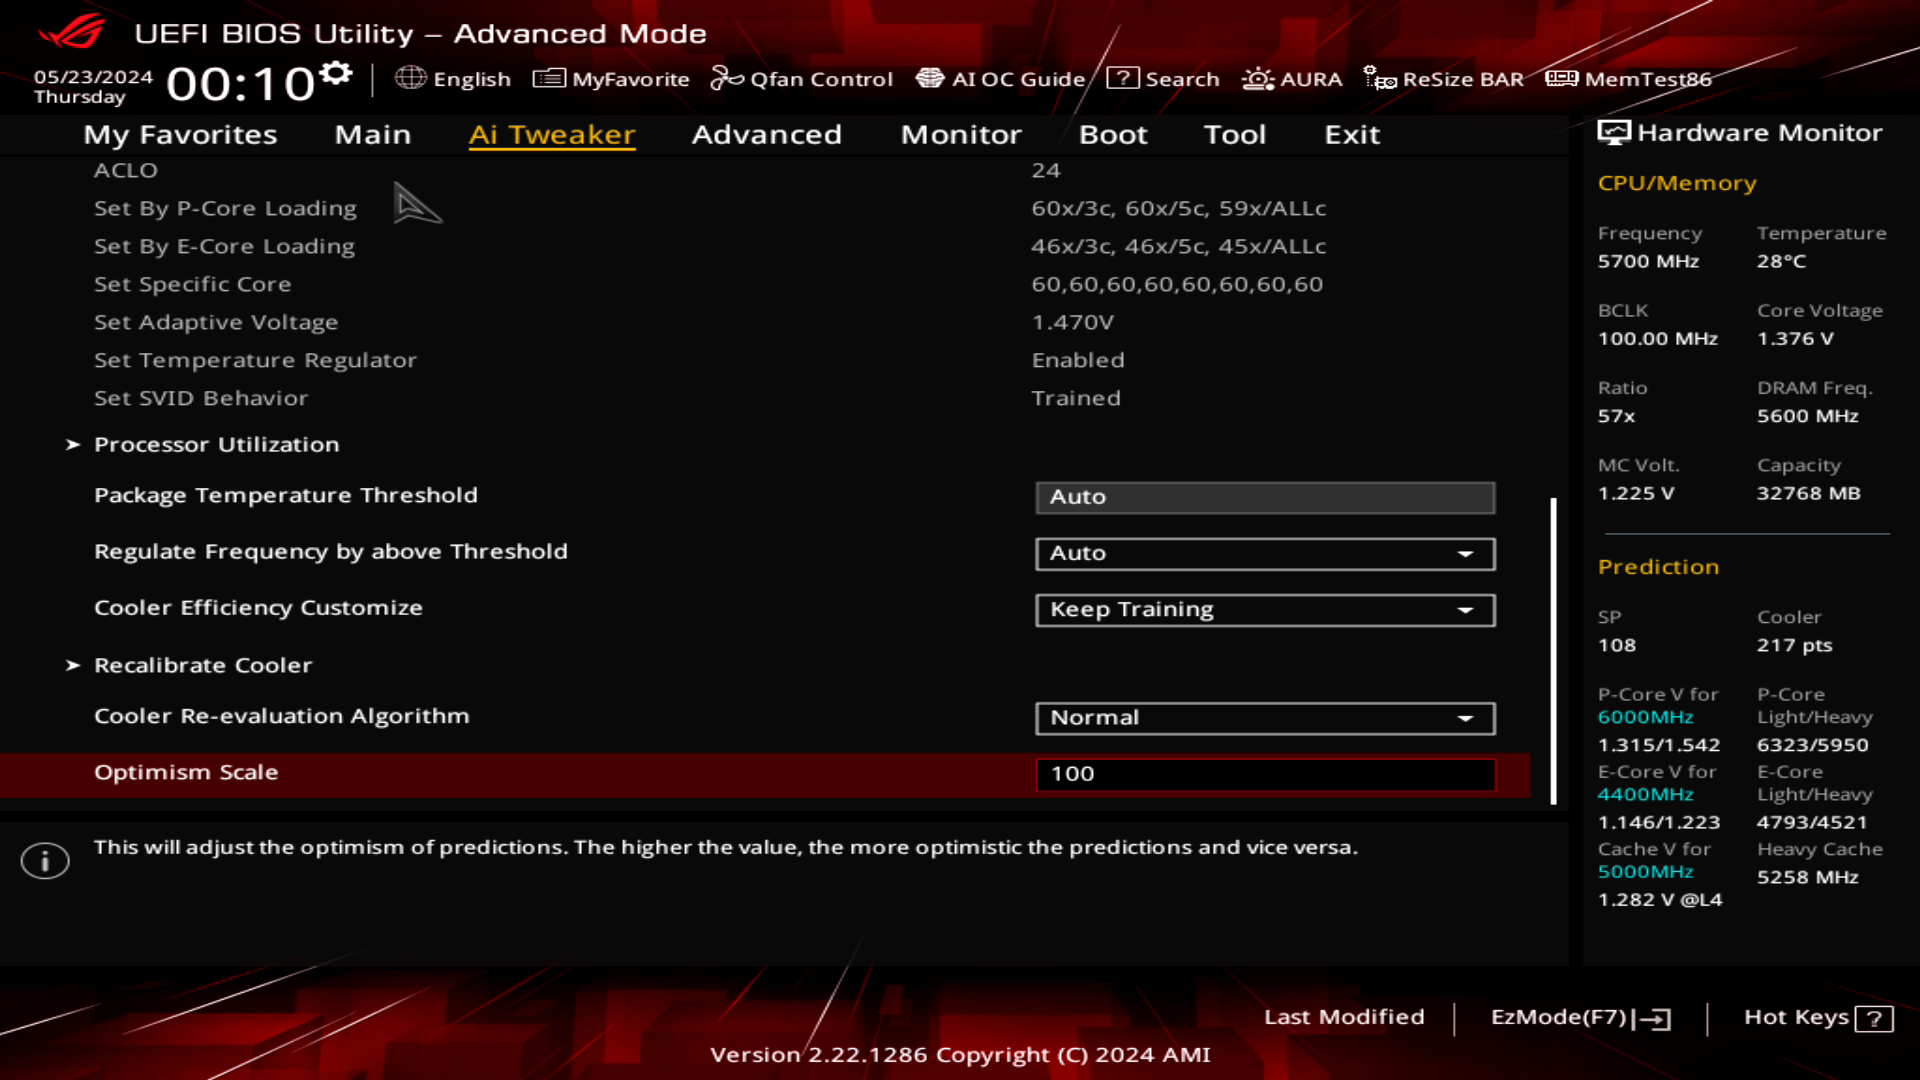Expand the Processor Utilization entry
The height and width of the screenshot is (1080, 1920).
point(216,444)
